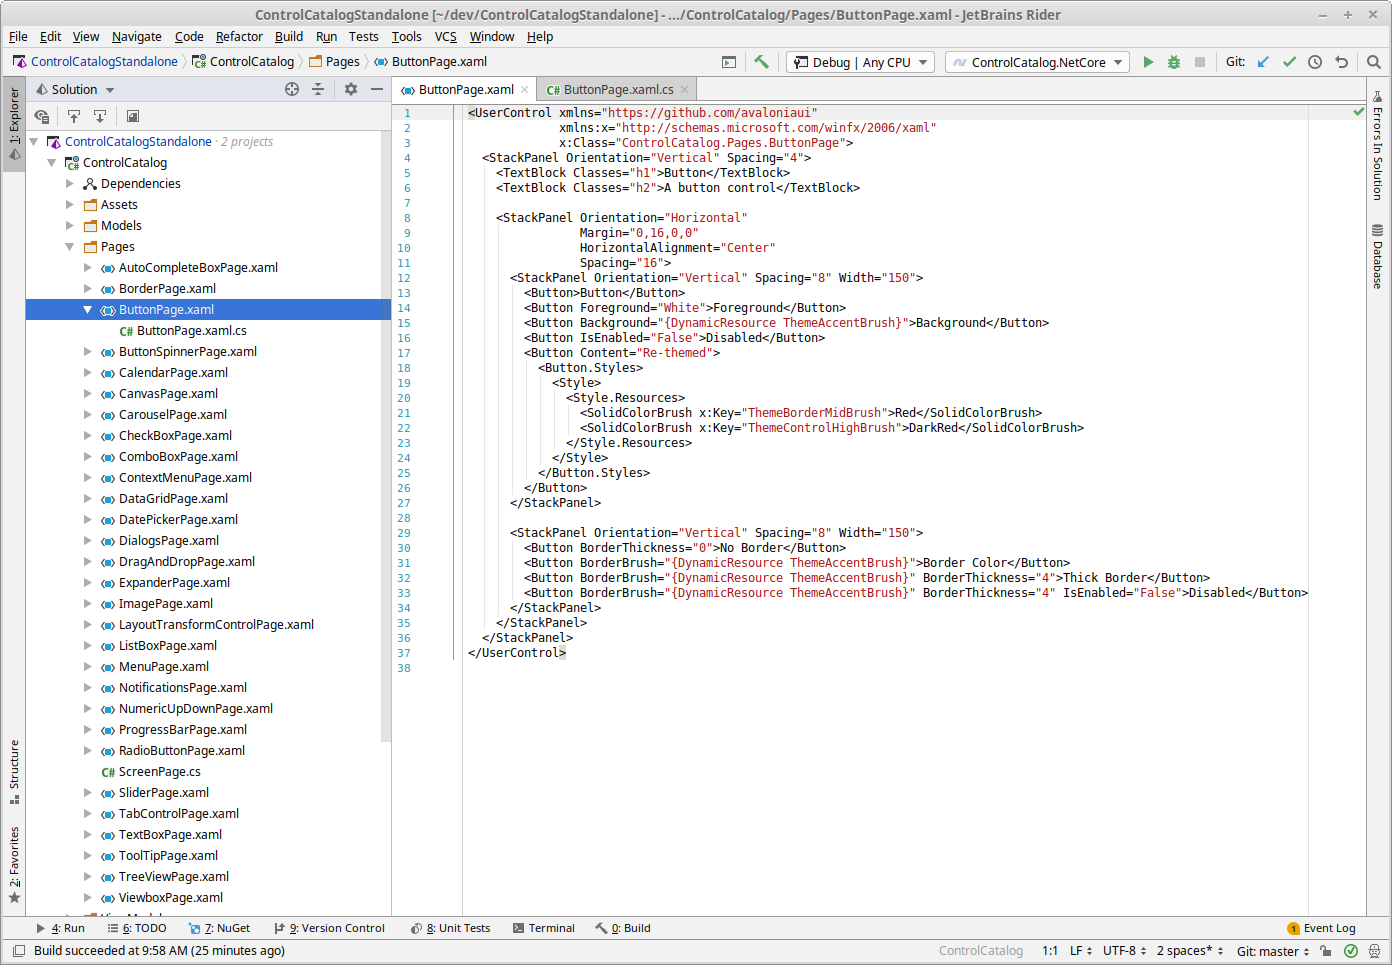
Task: Update project with the blue Git arrow icon
Action: (x=1262, y=61)
